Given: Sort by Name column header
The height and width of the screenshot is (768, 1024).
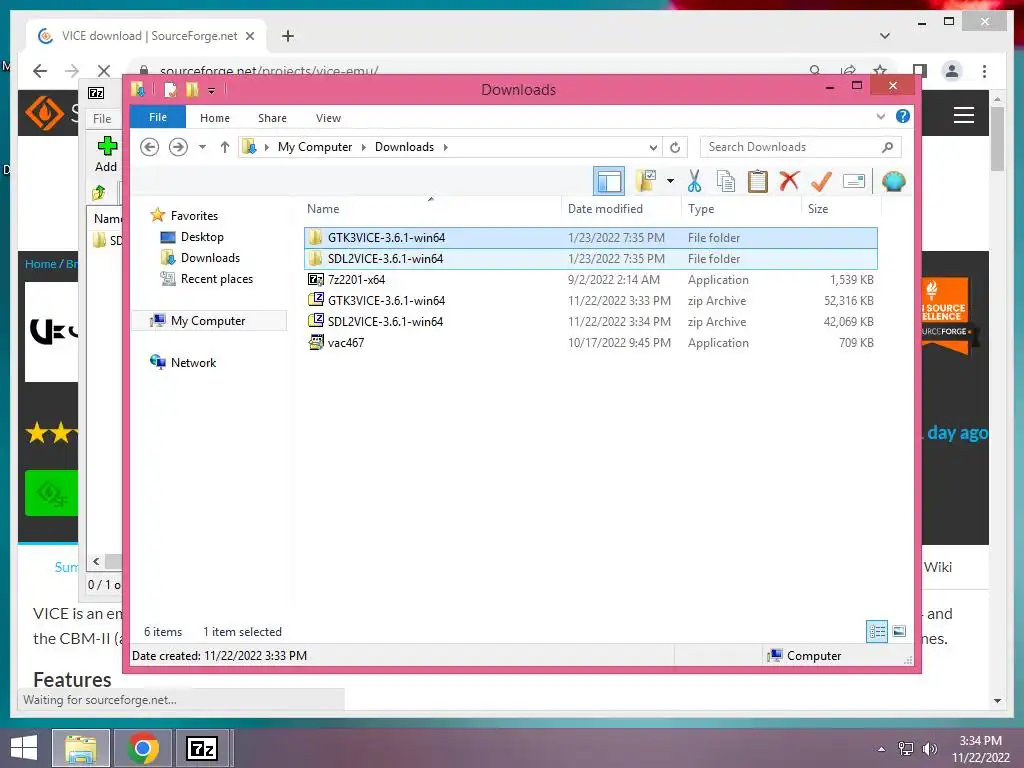Looking at the screenshot, I should click(x=432, y=208).
